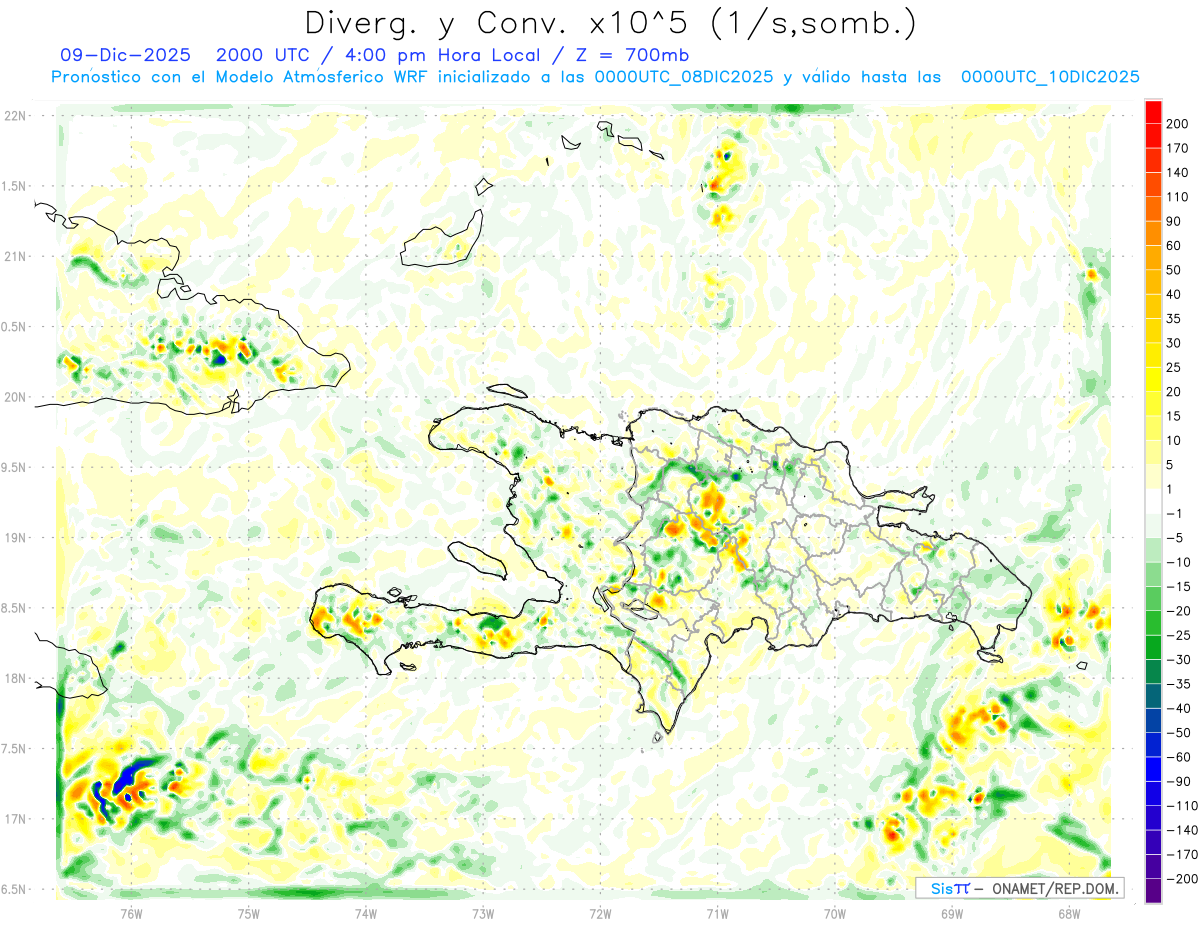Click the '20N' latitude label

[x=16, y=397]
